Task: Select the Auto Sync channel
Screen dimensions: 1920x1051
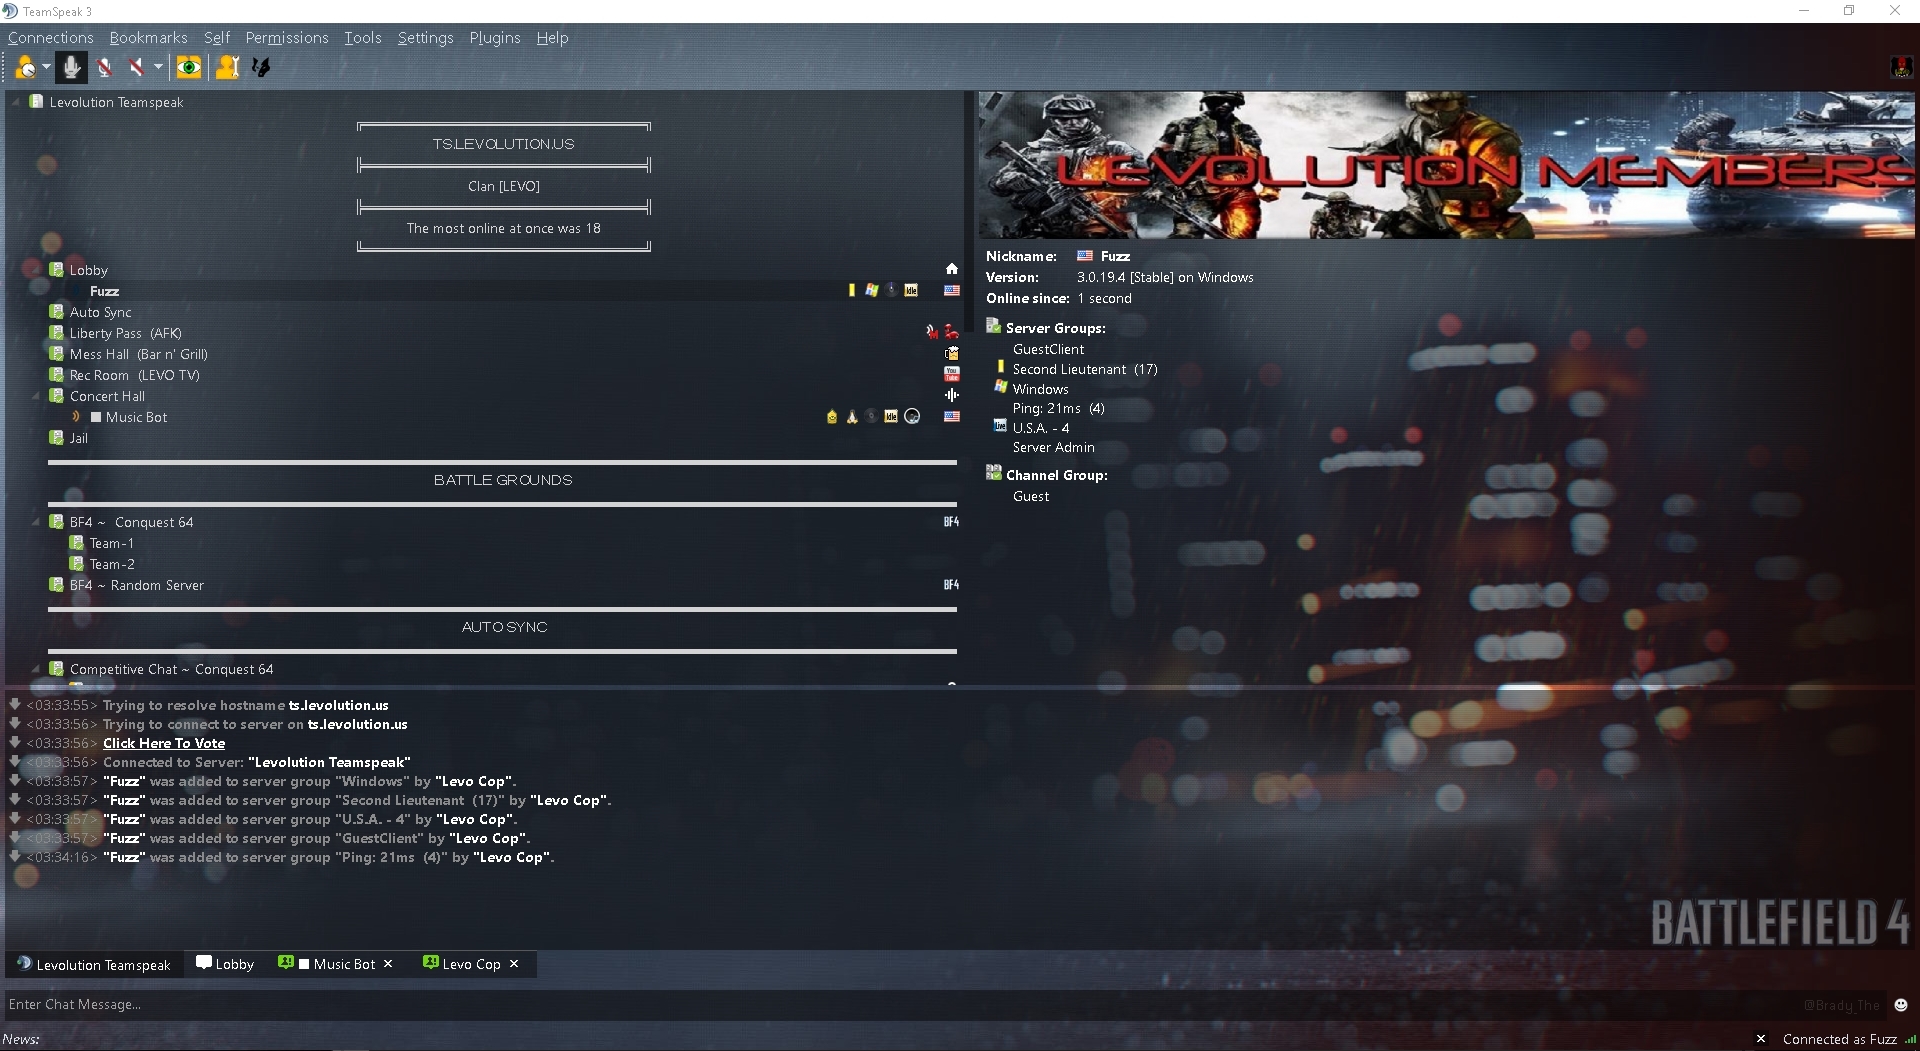Action: (x=100, y=312)
